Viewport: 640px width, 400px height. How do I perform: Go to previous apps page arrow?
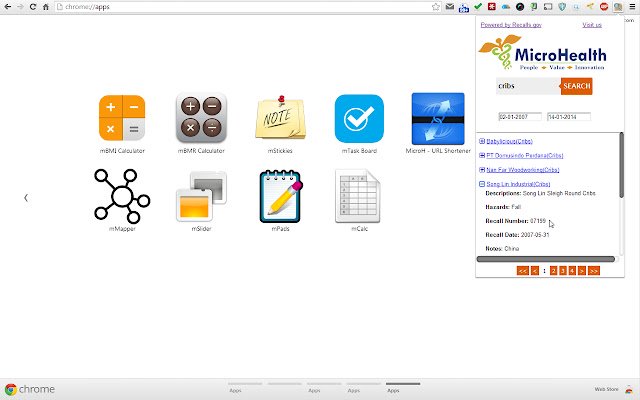pos(26,198)
